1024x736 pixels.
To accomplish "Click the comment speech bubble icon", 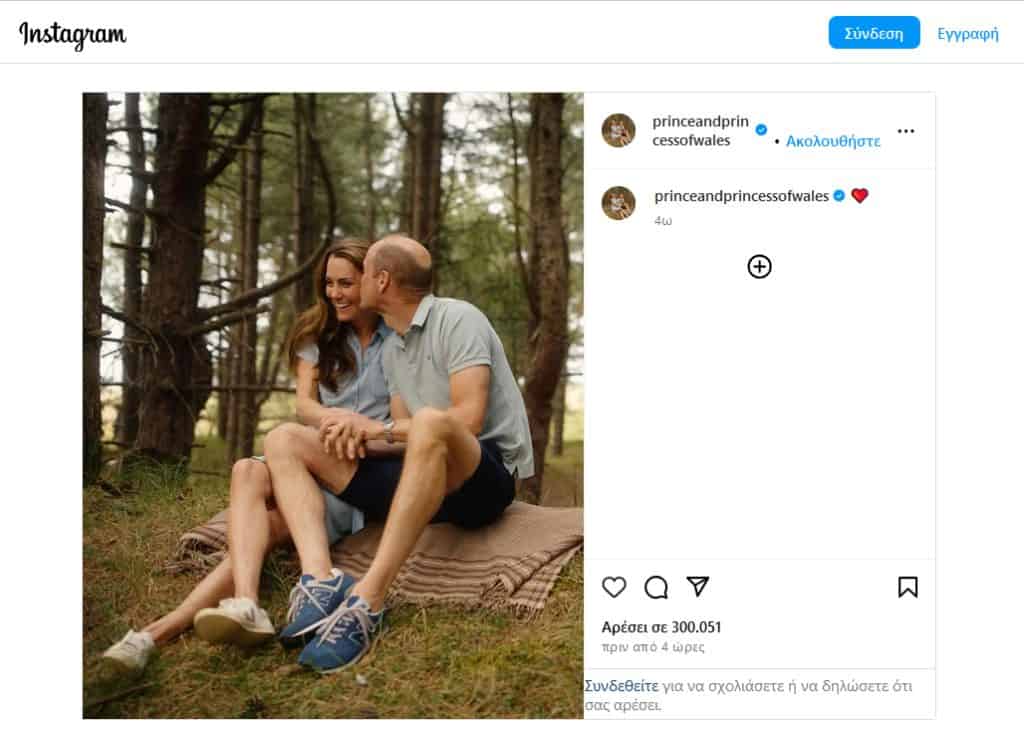I will (656, 587).
